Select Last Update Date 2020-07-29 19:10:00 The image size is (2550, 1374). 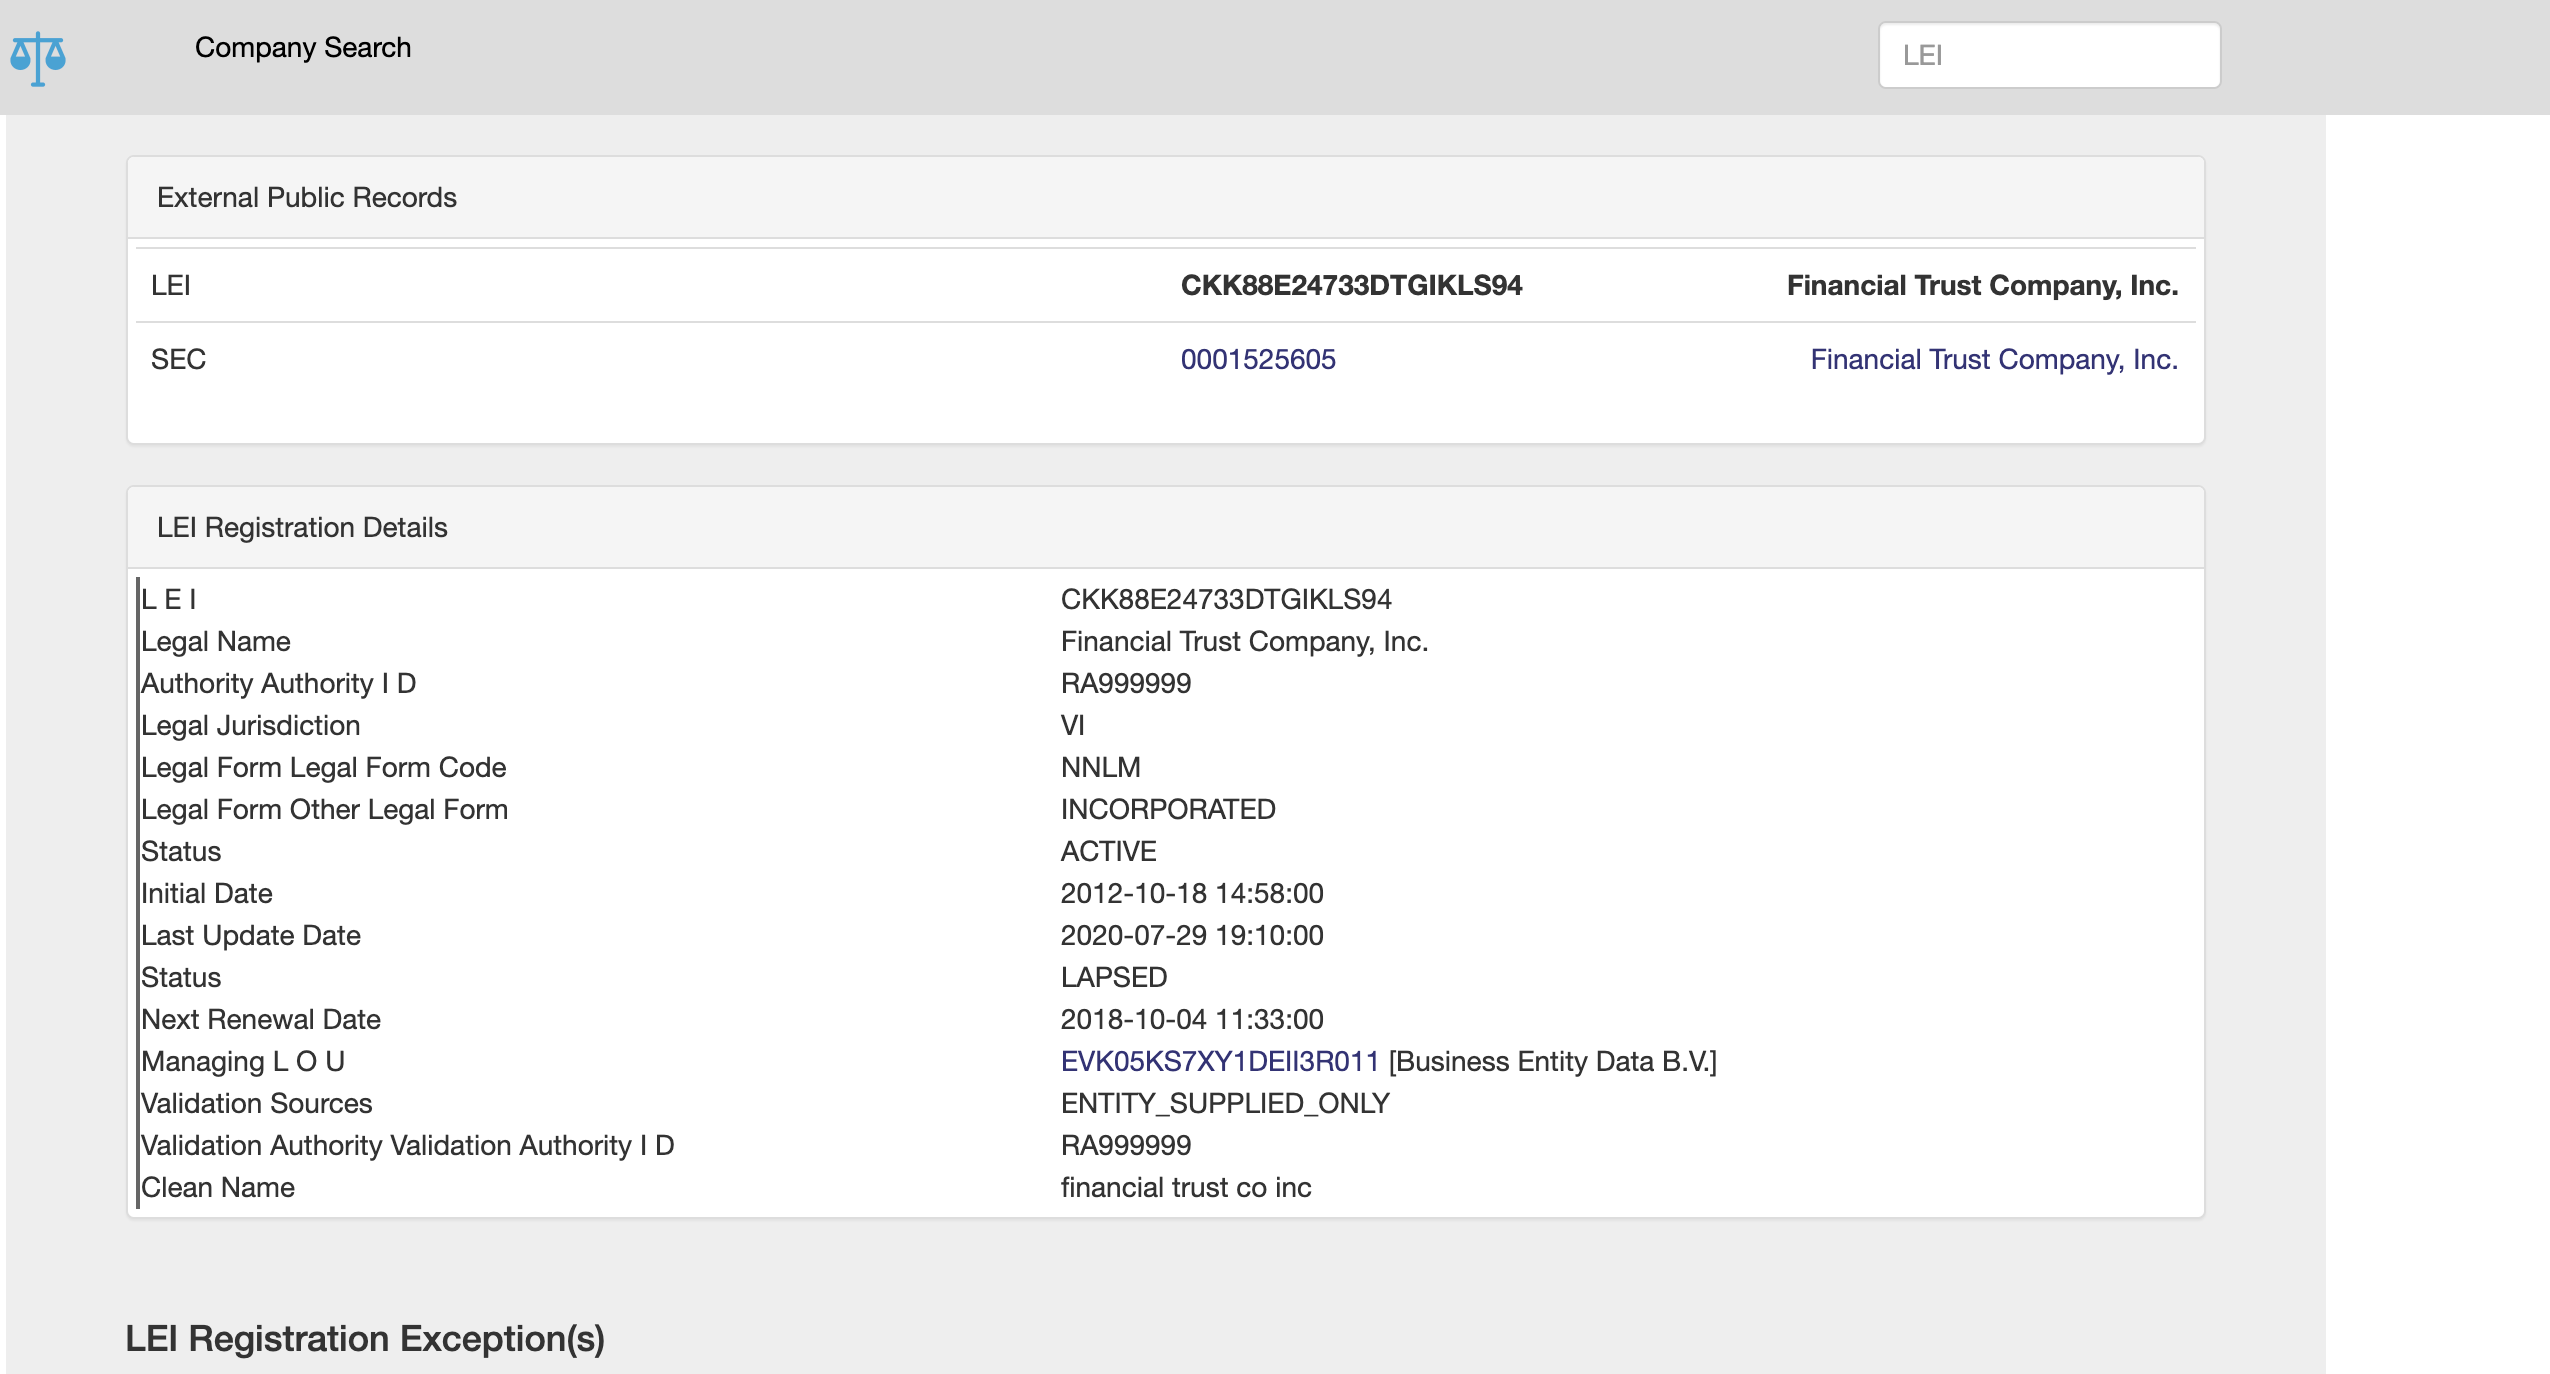coord(1192,935)
